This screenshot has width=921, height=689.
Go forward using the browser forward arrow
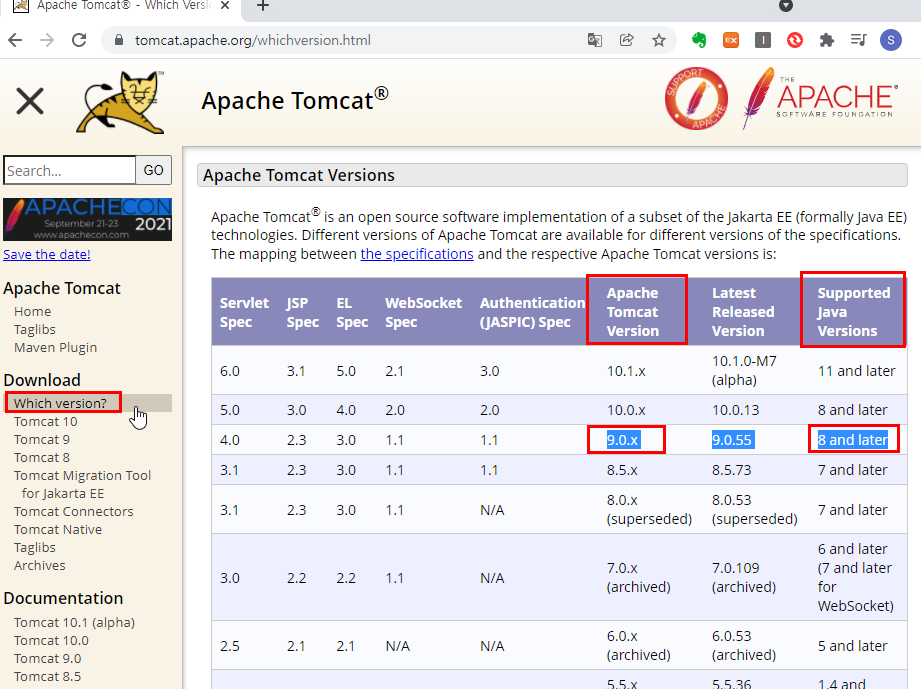click(47, 40)
